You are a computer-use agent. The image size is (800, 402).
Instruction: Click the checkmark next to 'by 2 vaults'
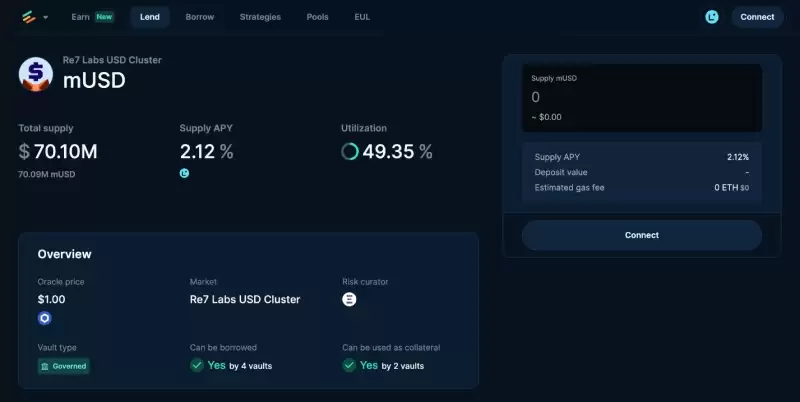pos(349,365)
